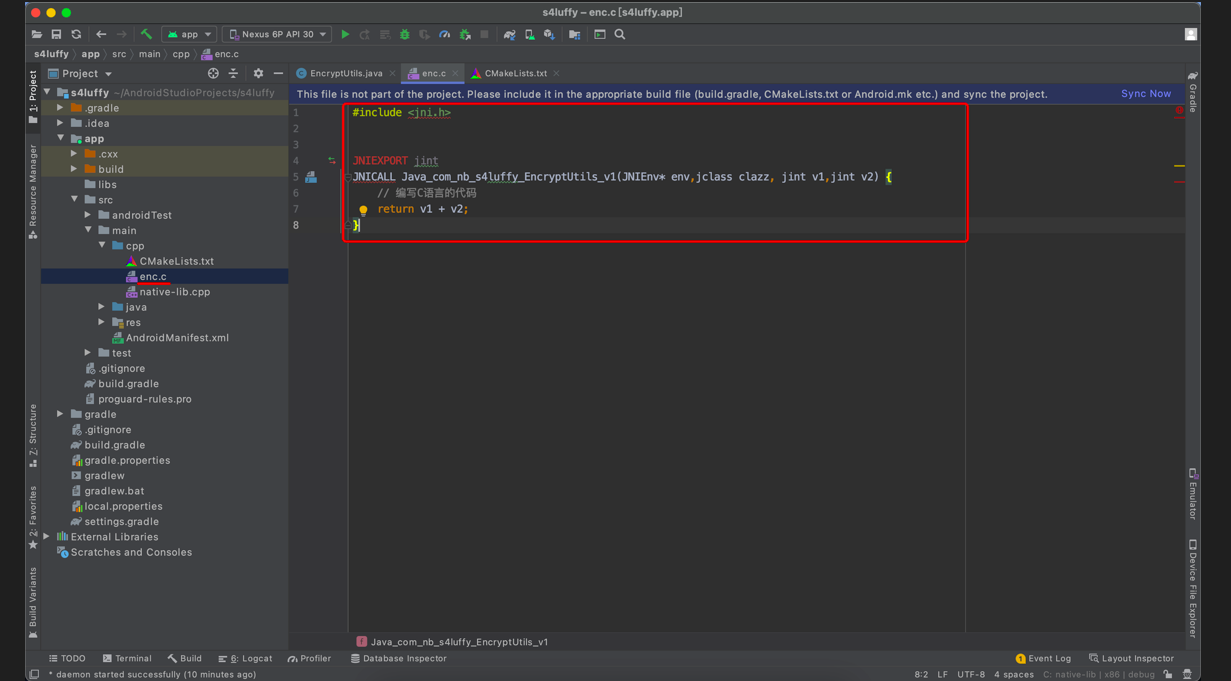Open the Emulator side panel
The height and width of the screenshot is (681, 1231).
pyautogui.click(x=1192, y=493)
